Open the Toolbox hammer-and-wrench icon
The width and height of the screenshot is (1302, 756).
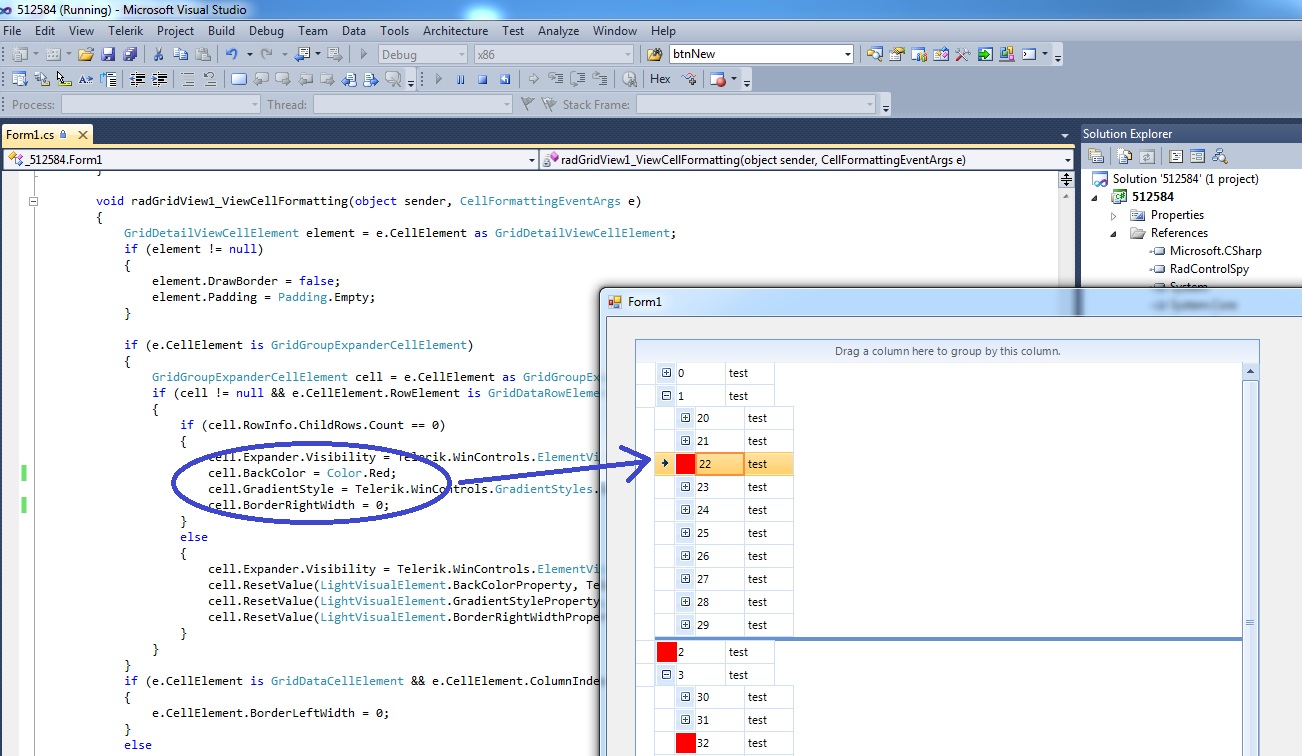(x=963, y=54)
